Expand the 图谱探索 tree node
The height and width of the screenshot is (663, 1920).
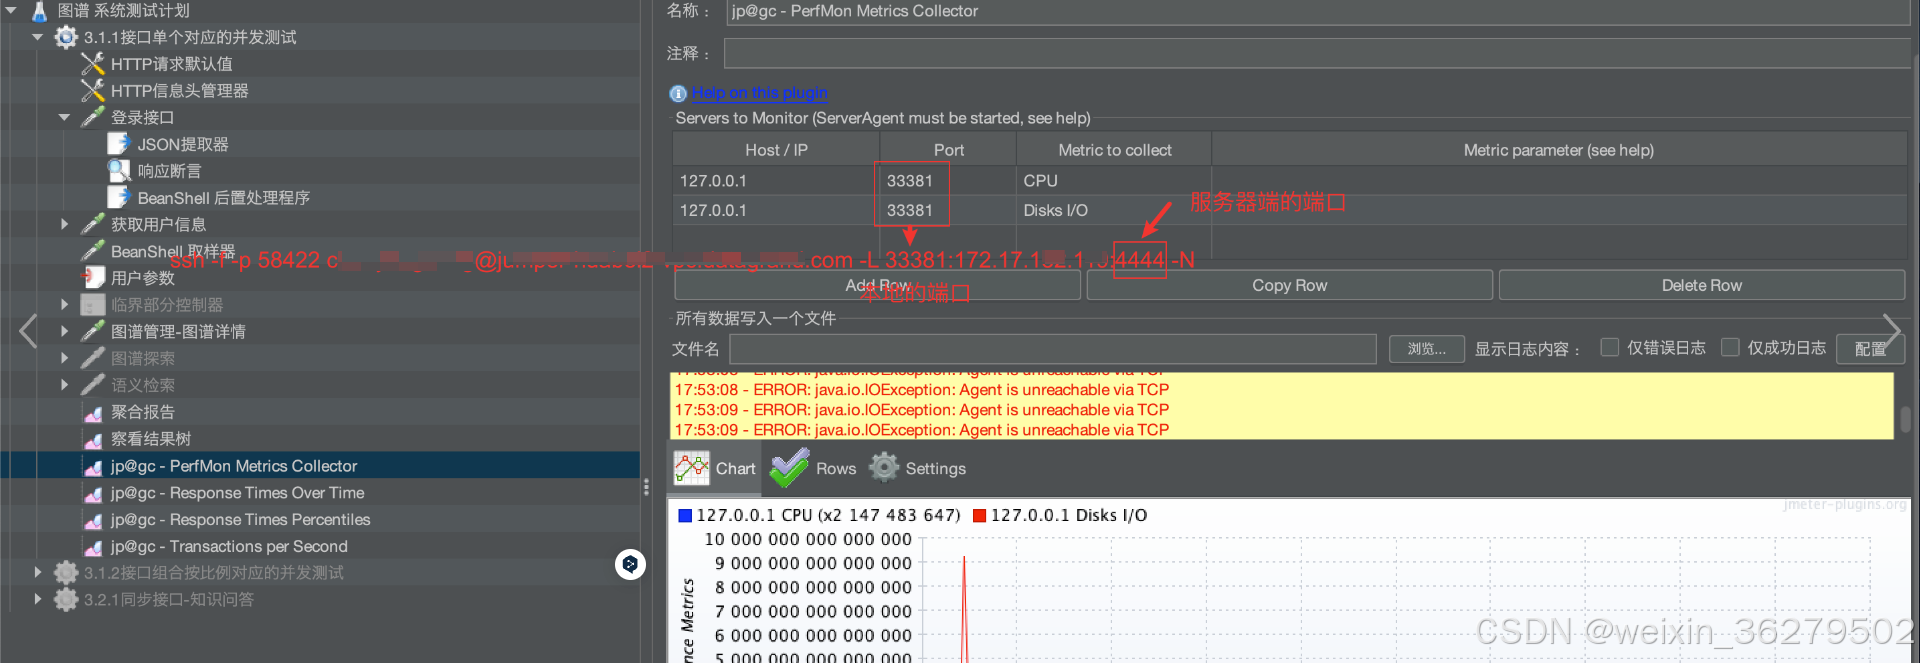pyautogui.click(x=64, y=358)
